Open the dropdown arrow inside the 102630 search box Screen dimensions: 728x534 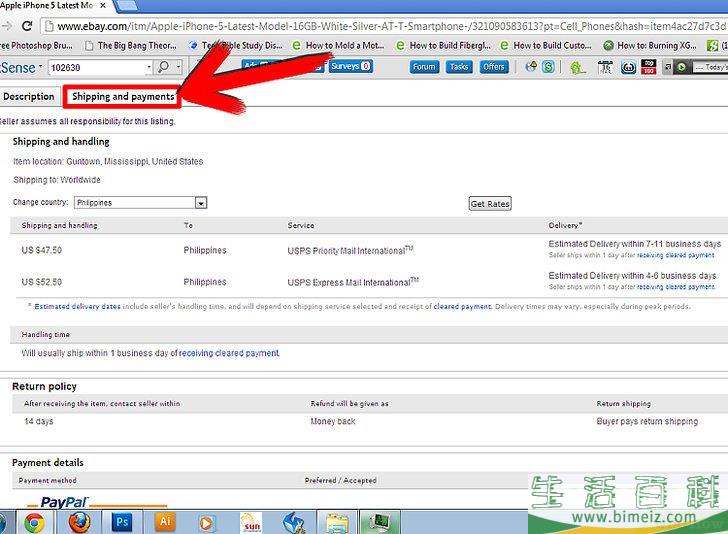[x=149, y=68]
